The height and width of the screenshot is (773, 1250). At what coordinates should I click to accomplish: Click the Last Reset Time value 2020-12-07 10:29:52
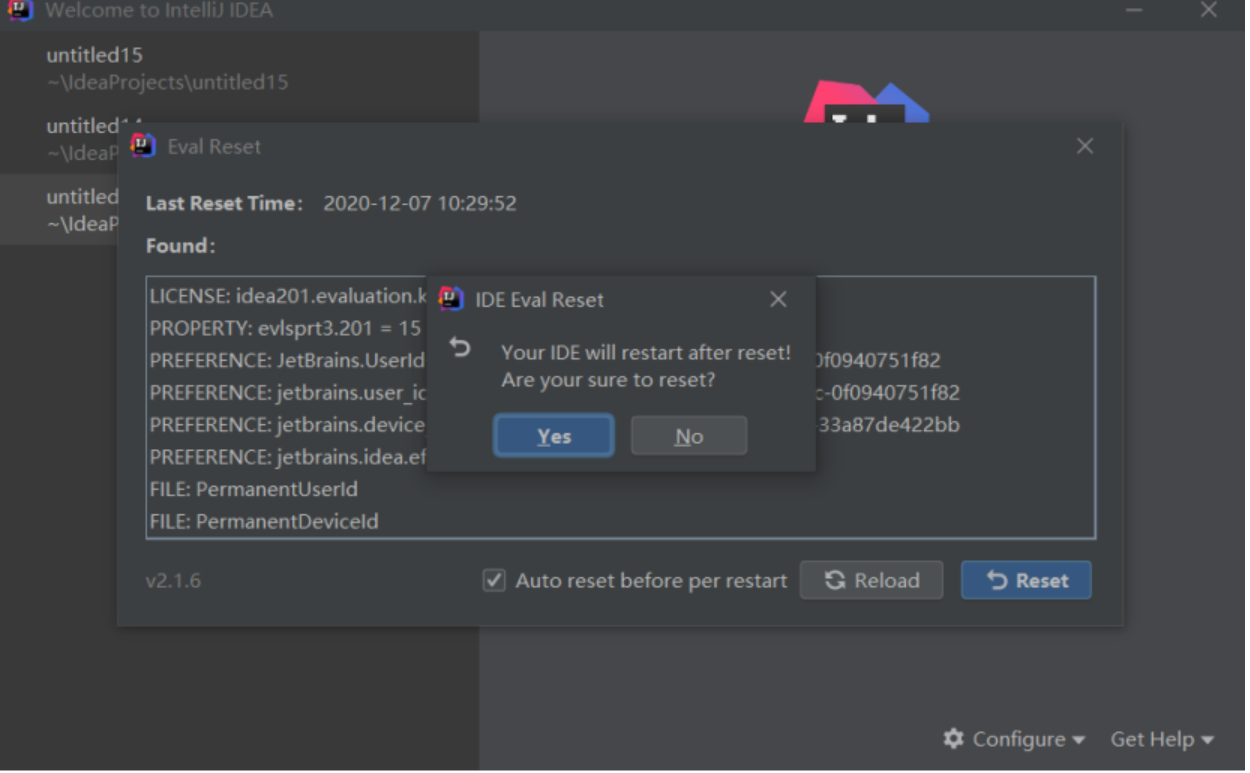point(420,203)
